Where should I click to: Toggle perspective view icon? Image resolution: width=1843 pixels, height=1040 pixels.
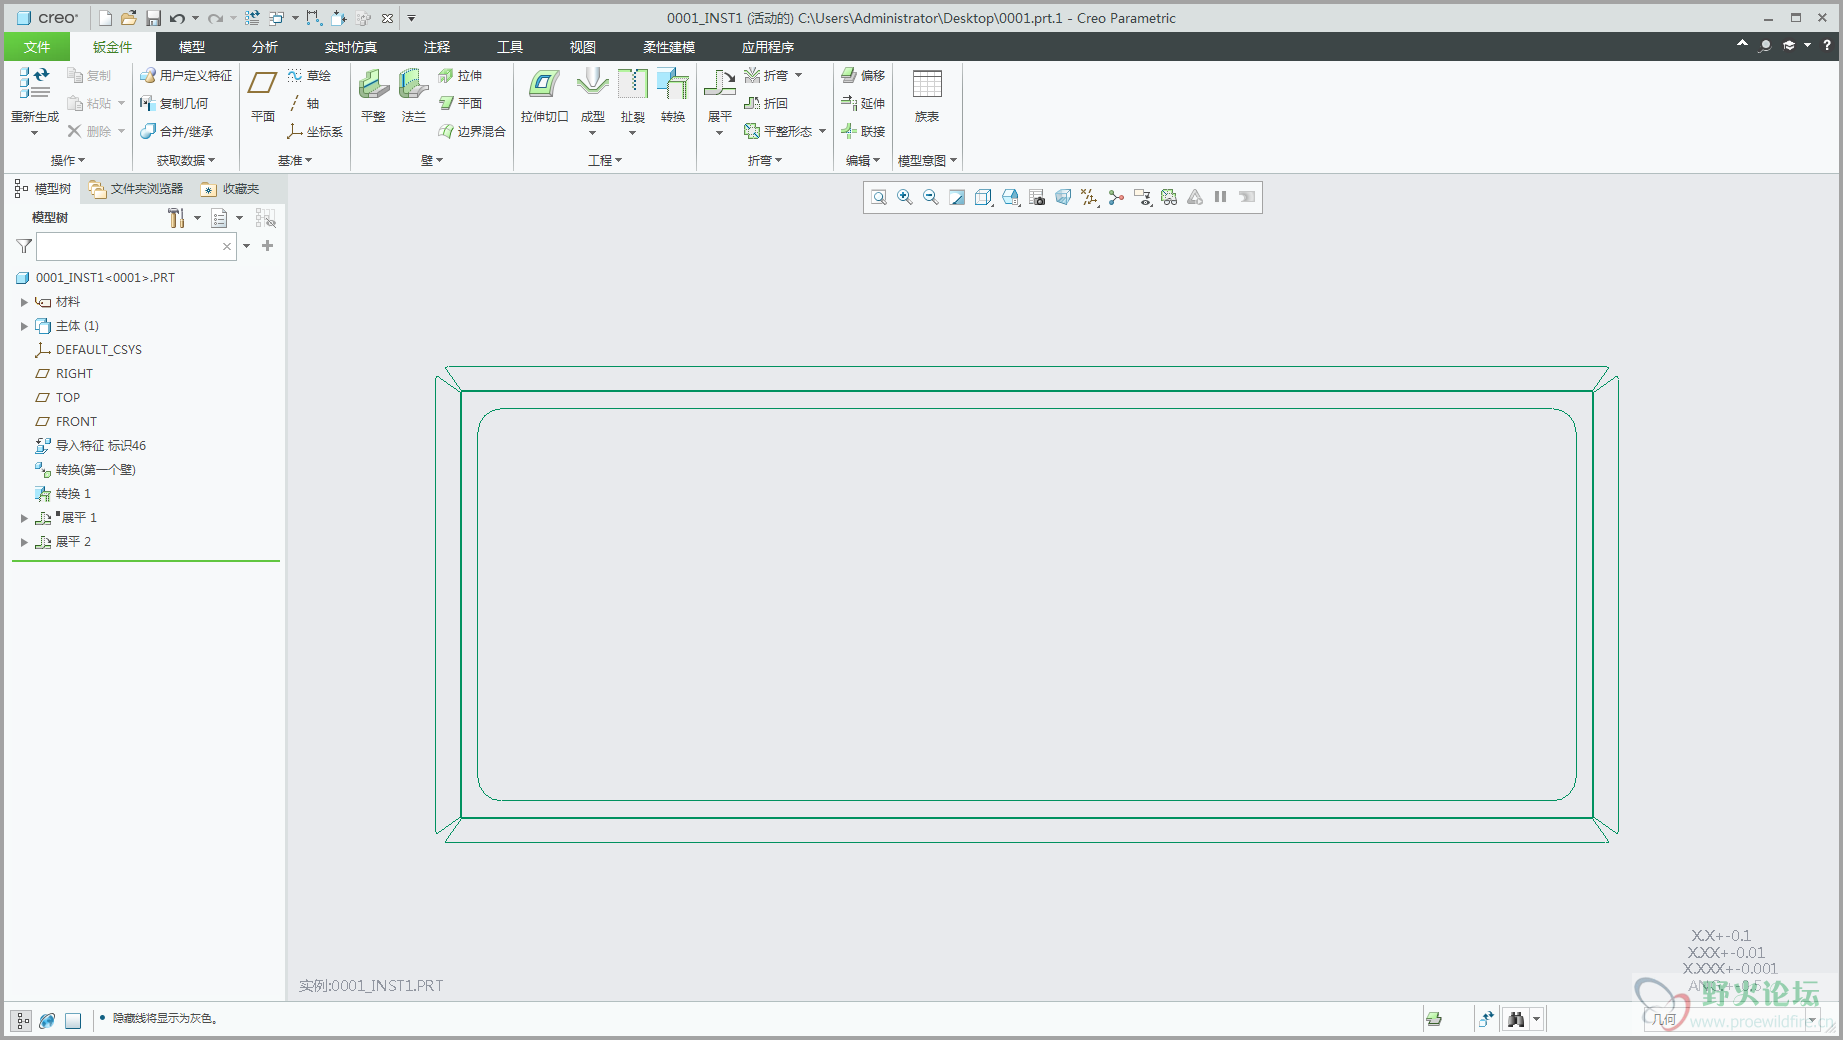tap(1063, 197)
